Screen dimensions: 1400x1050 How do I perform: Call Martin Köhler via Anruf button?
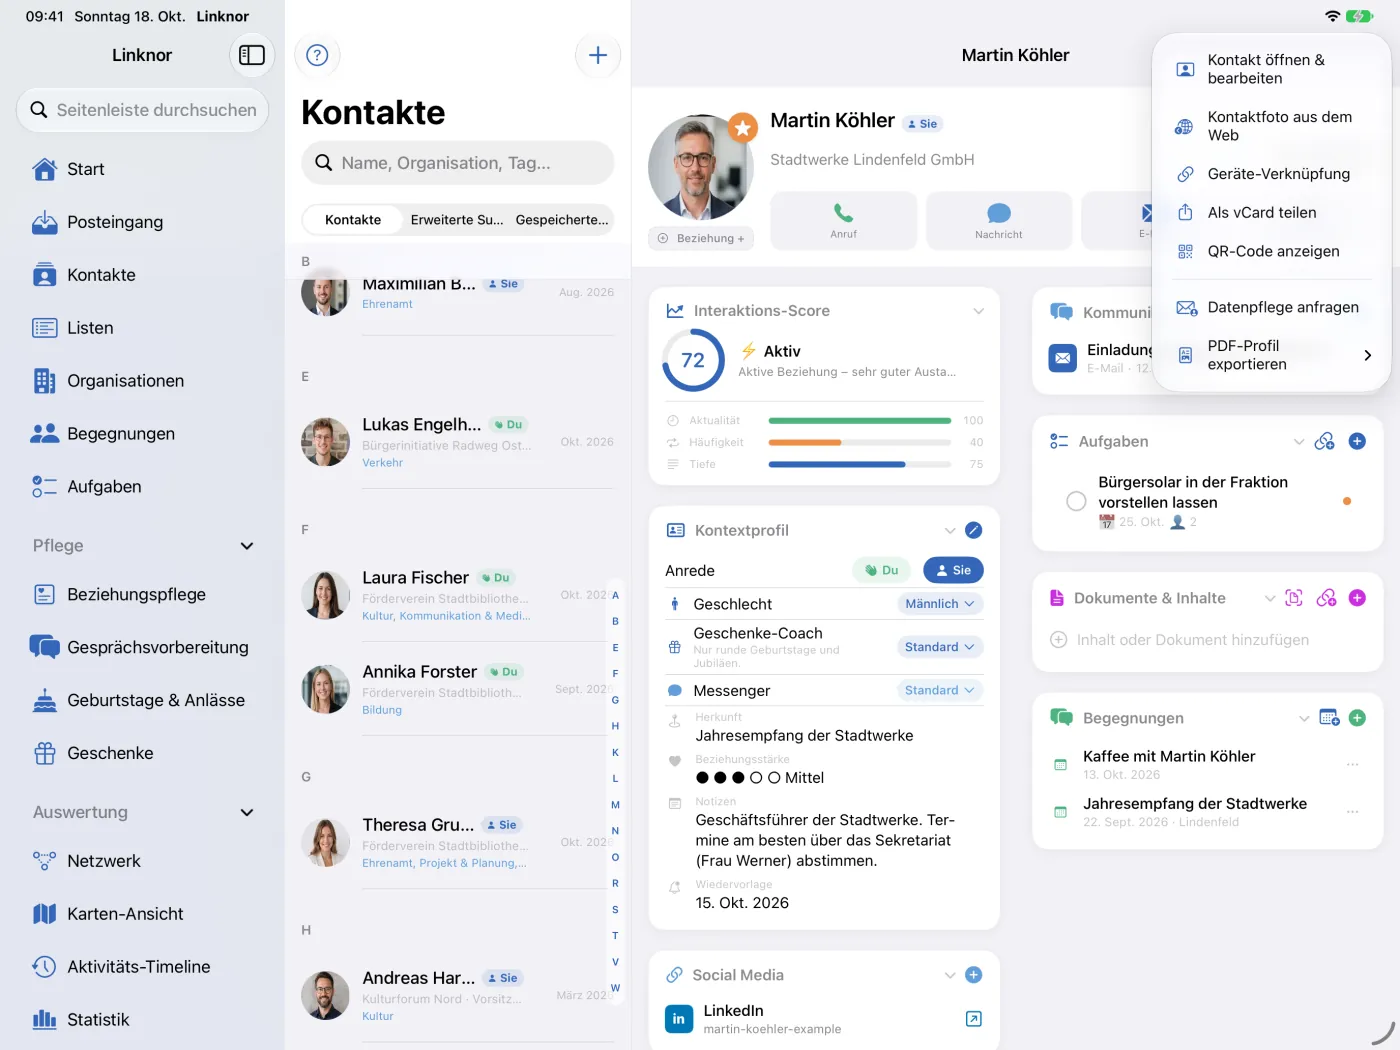pos(843,220)
